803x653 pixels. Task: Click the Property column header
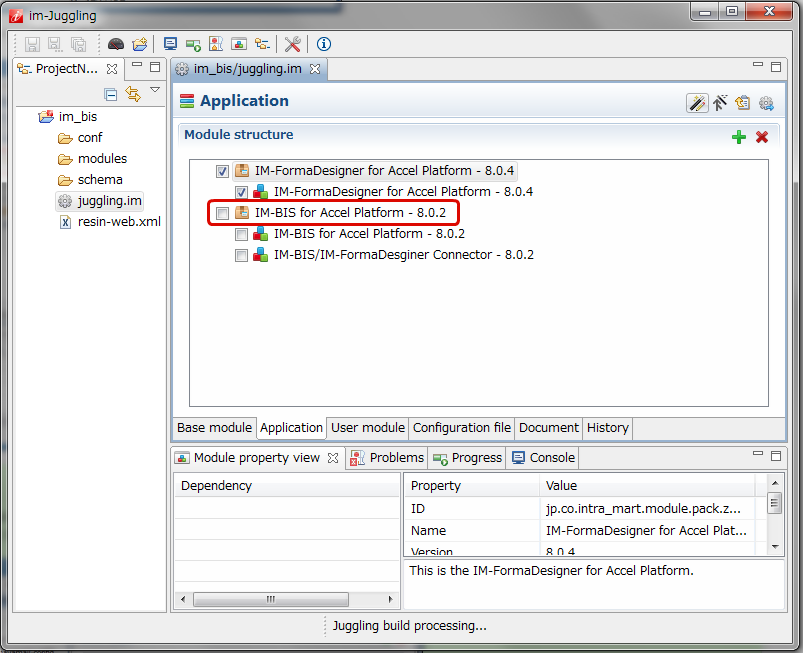(472, 486)
